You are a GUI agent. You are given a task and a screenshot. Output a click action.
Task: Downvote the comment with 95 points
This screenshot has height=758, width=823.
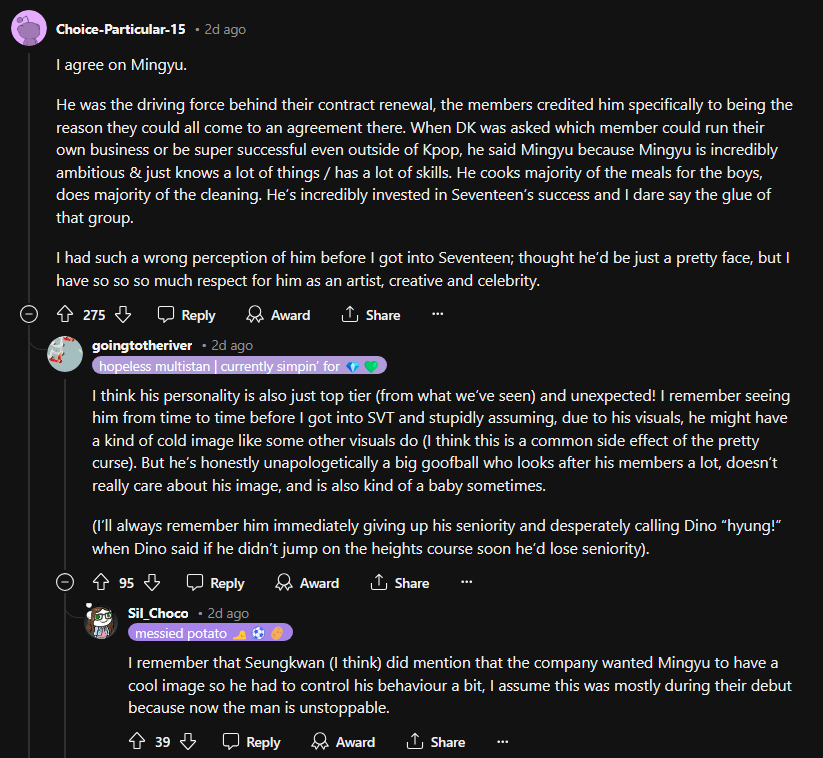152,583
